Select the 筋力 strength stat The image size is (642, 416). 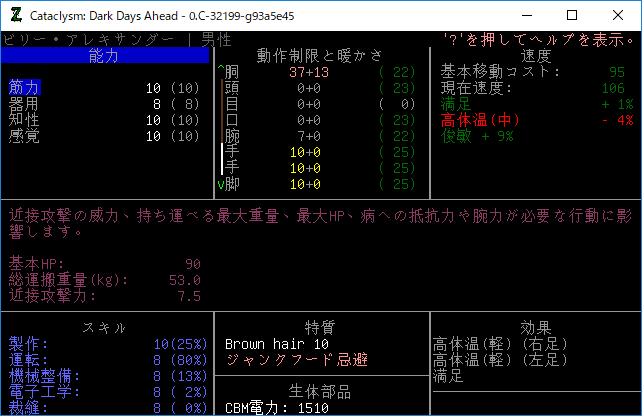click(24, 88)
